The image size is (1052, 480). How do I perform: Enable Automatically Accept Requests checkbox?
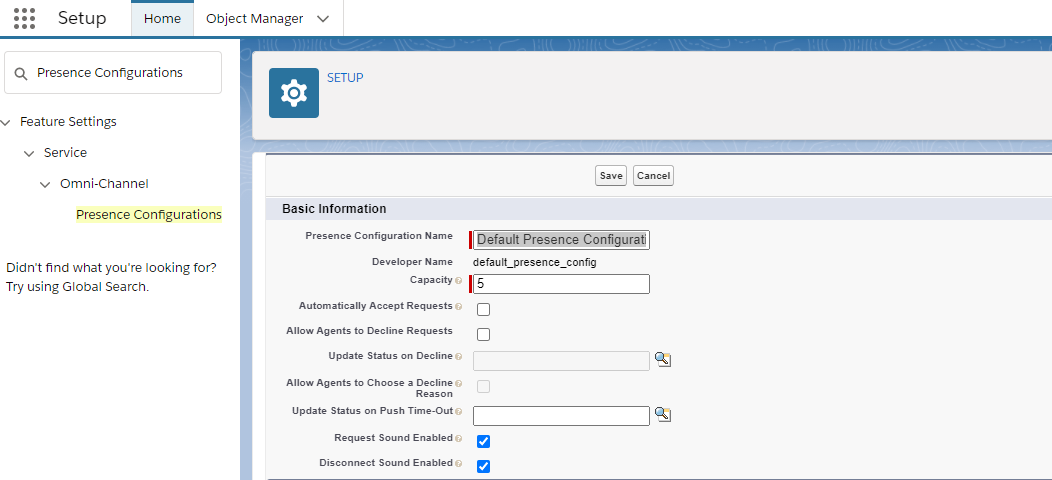(x=483, y=309)
